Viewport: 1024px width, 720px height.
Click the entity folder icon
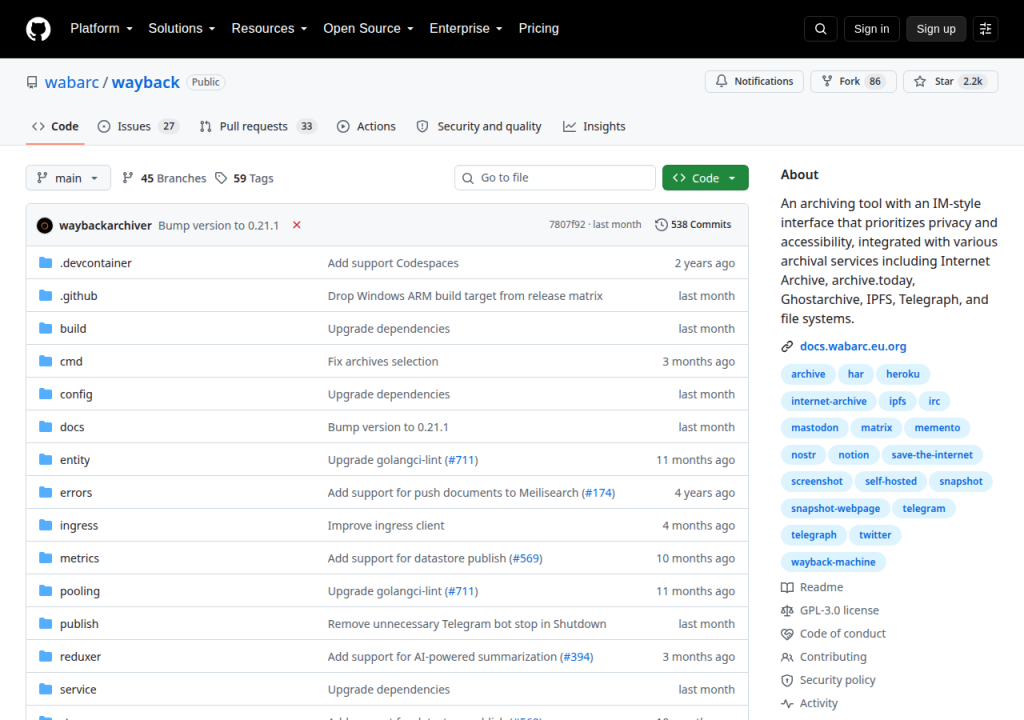point(45,459)
